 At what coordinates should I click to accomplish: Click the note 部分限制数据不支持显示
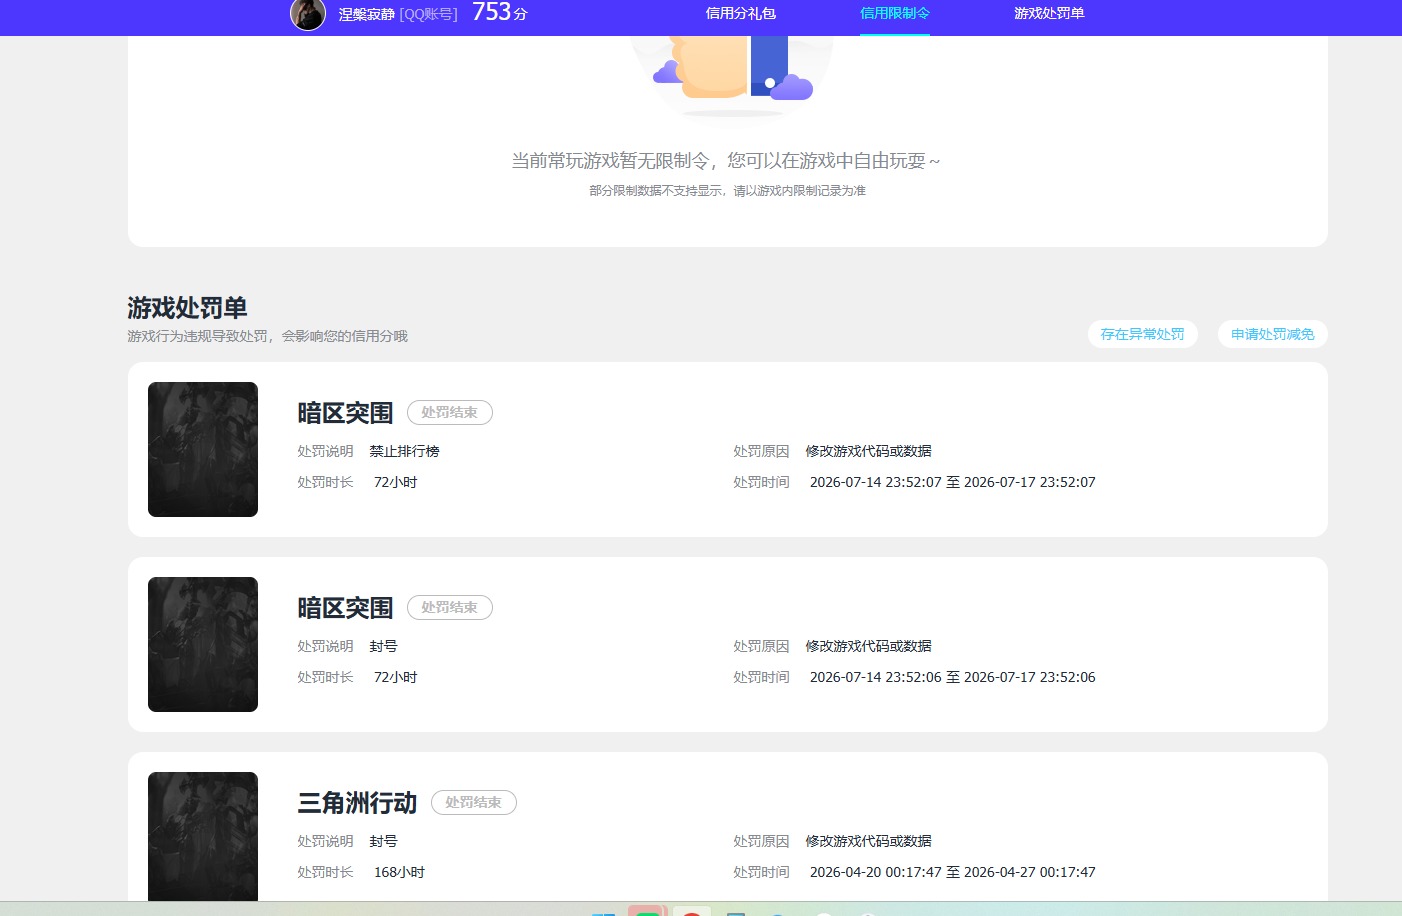[728, 190]
